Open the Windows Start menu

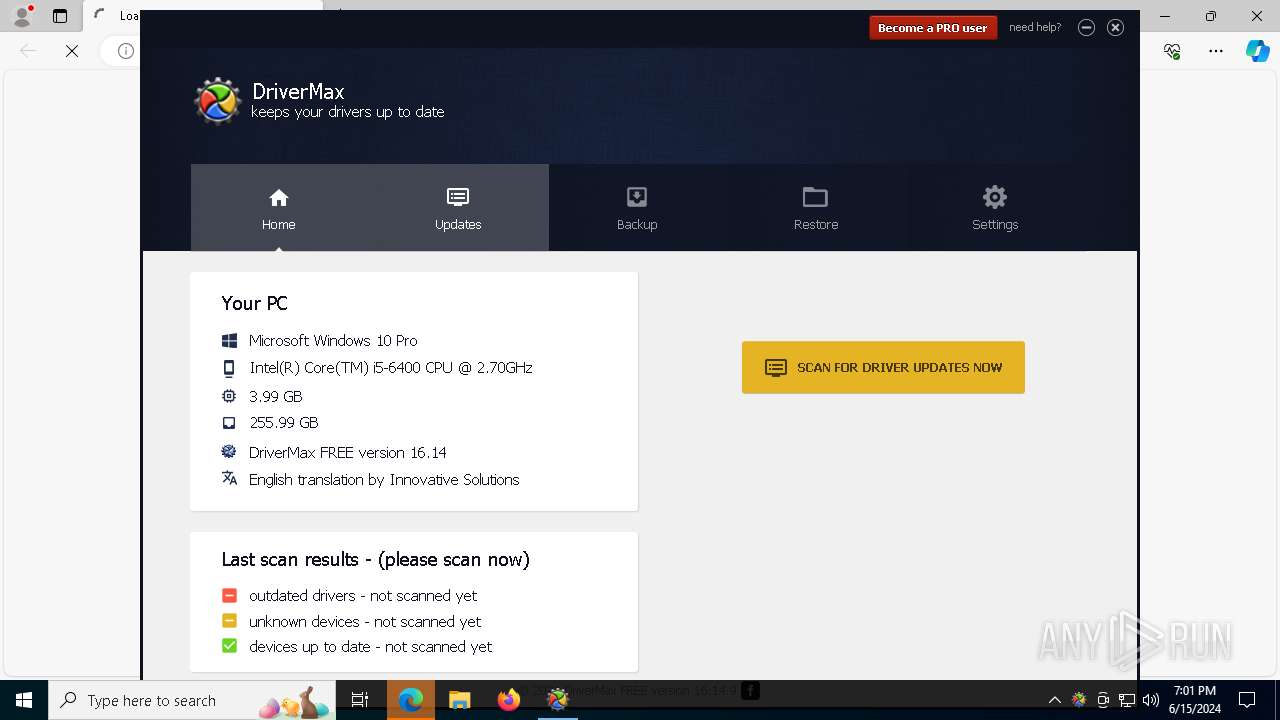24,700
